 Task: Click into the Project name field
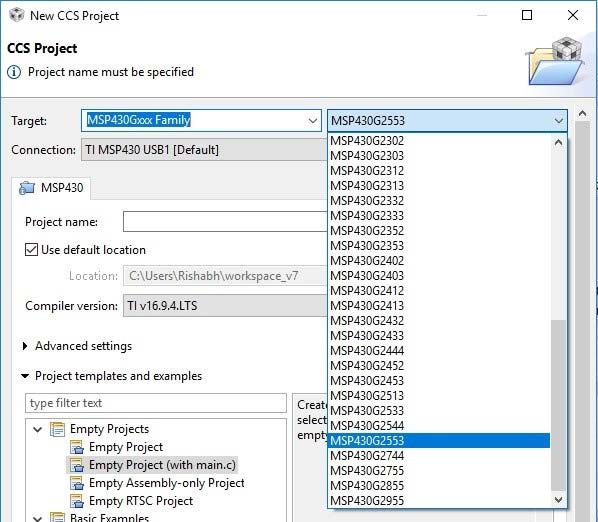[225, 222]
